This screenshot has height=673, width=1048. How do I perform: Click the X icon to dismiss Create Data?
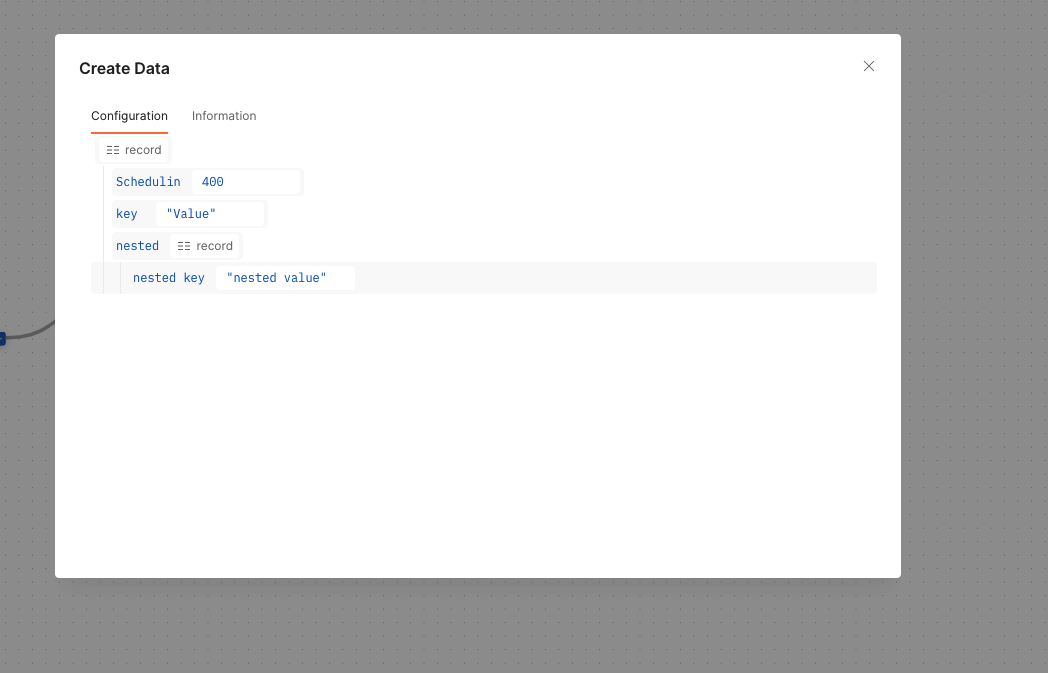point(868,66)
